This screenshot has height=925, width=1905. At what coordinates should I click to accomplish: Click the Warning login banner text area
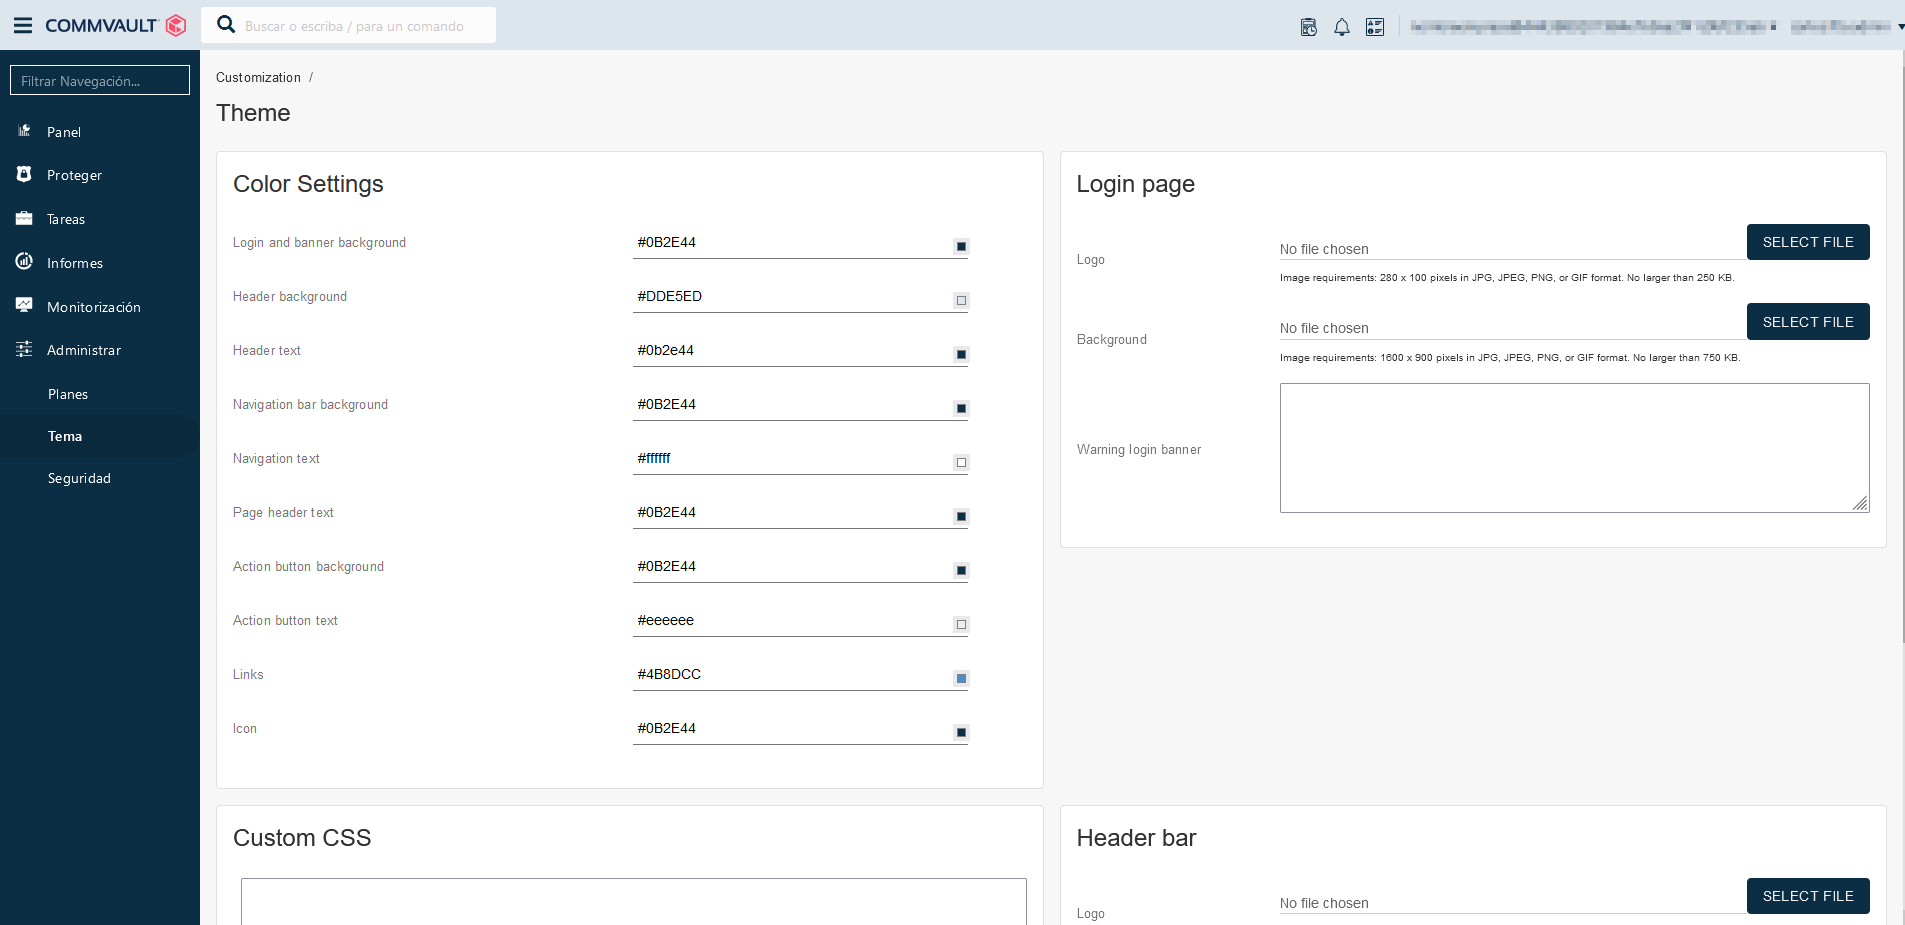click(x=1574, y=448)
